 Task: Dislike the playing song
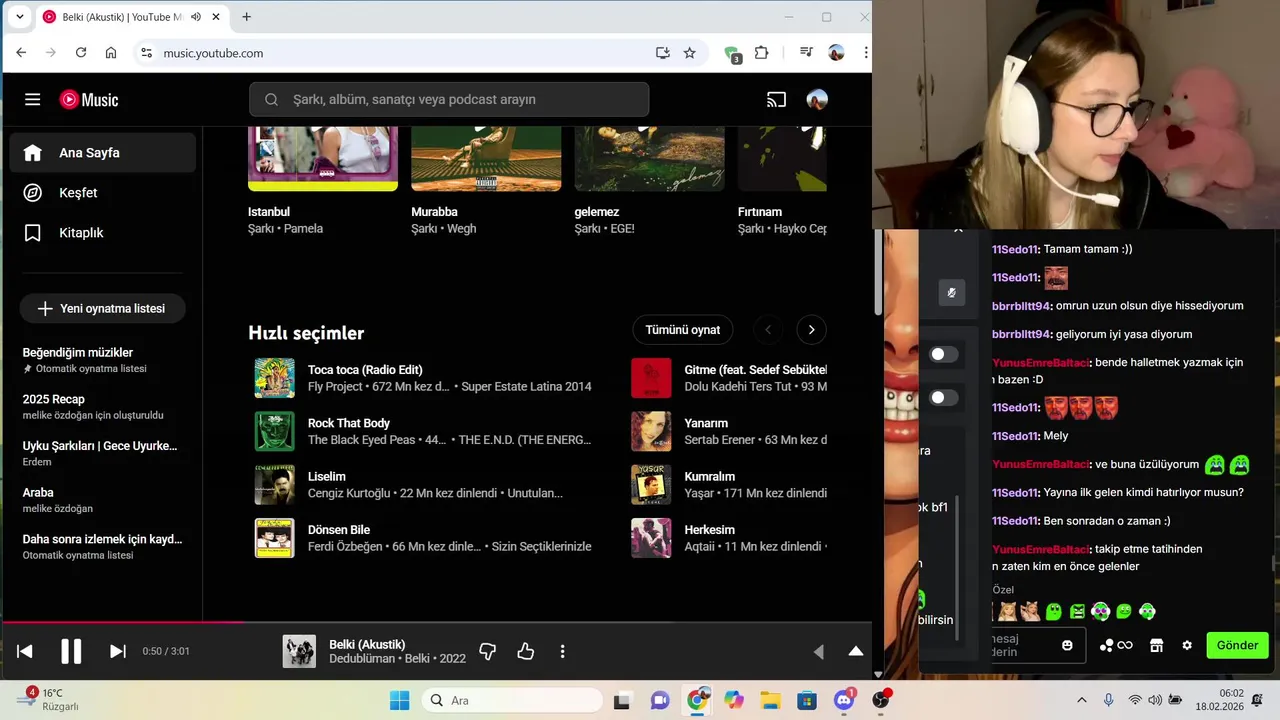coord(488,652)
